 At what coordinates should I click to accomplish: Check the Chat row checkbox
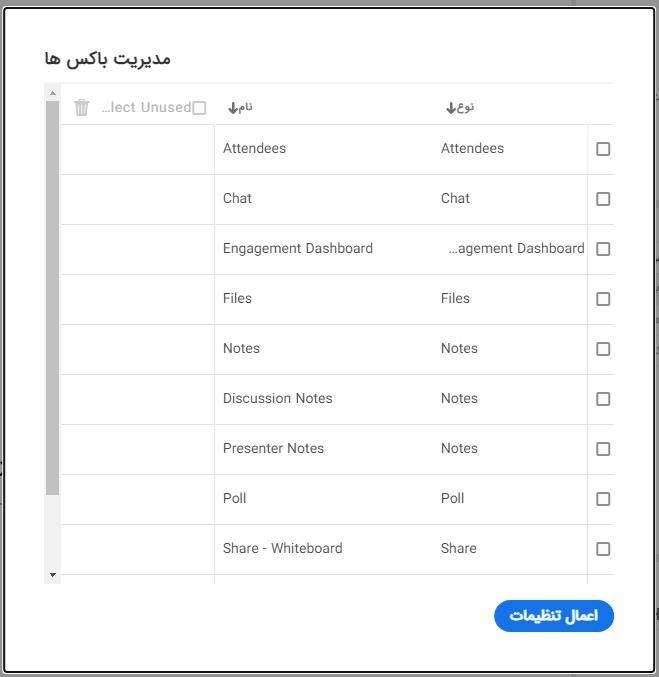click(x=603, y=199)
